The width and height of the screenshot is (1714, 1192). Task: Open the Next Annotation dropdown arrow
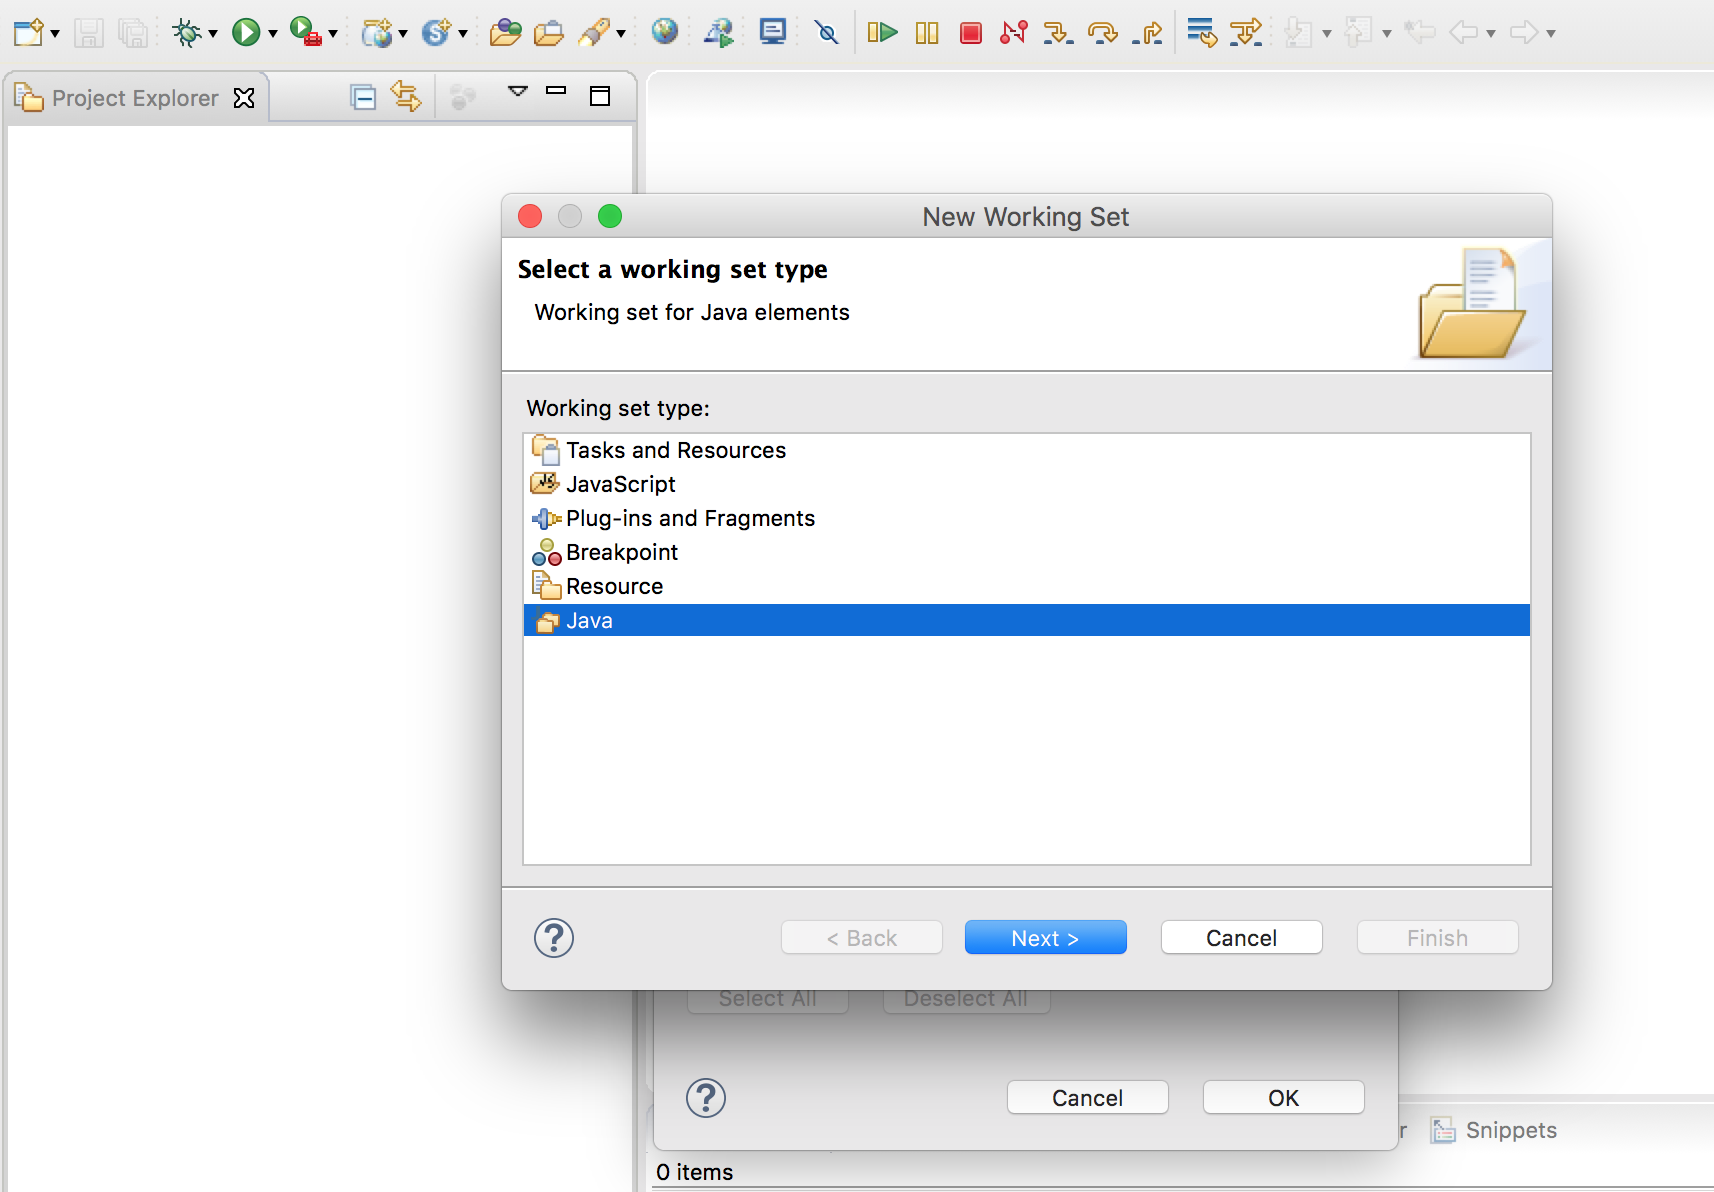coord(1327,34)
